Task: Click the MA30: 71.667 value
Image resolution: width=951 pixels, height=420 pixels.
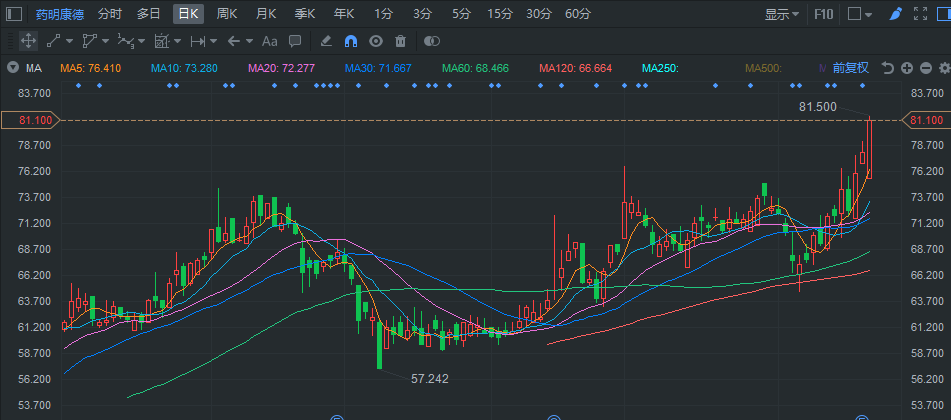Action: (x=378, y=68)
